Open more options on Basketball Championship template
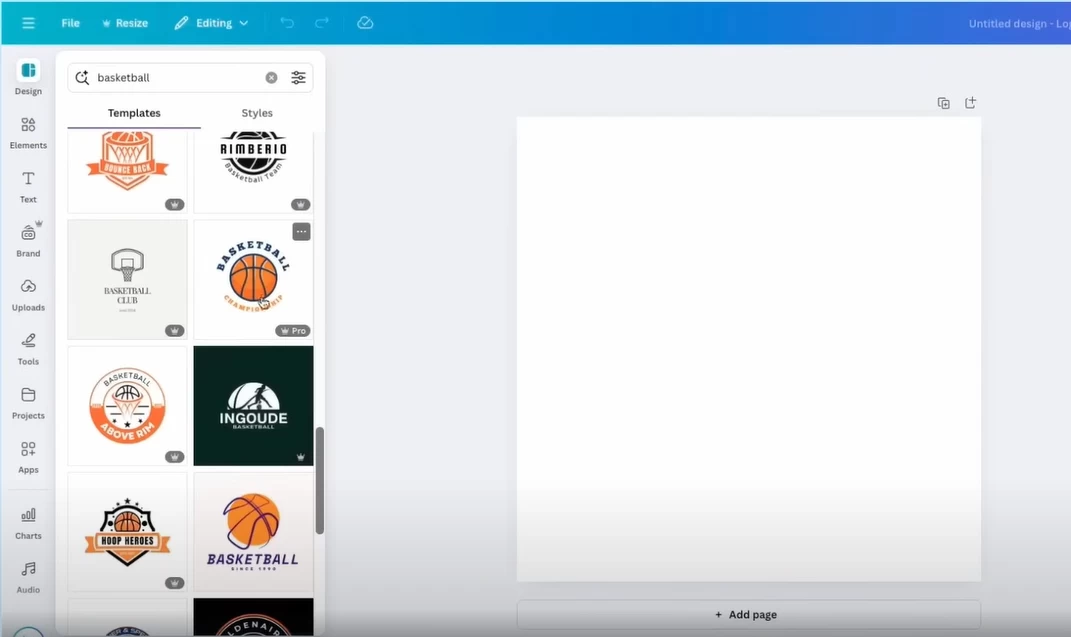Viewport: 1071px width, 637px height. click(301, 232)
